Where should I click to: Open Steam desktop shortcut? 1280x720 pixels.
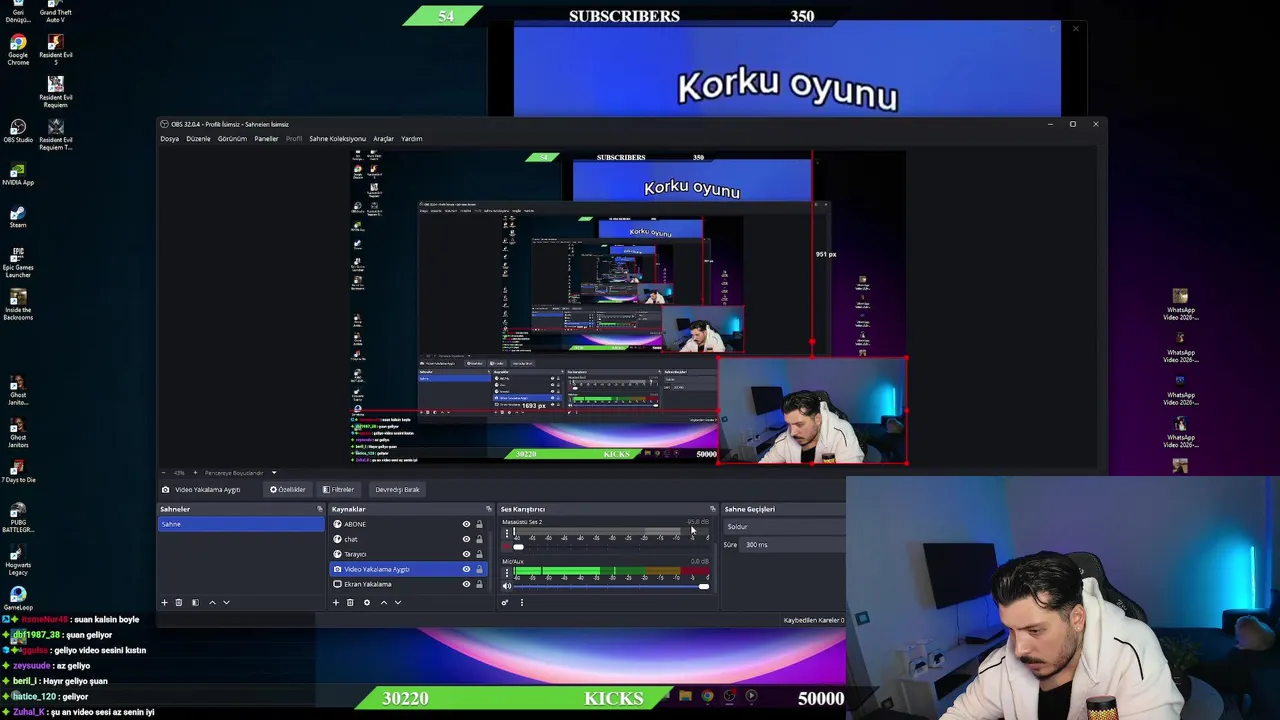click(x=18, y=217)
